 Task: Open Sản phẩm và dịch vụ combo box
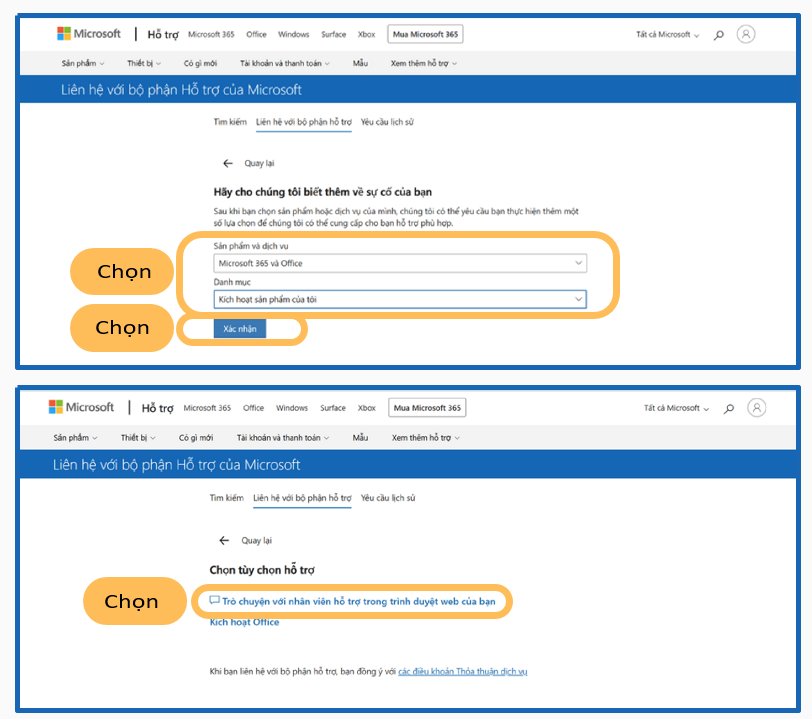point(400,263)
